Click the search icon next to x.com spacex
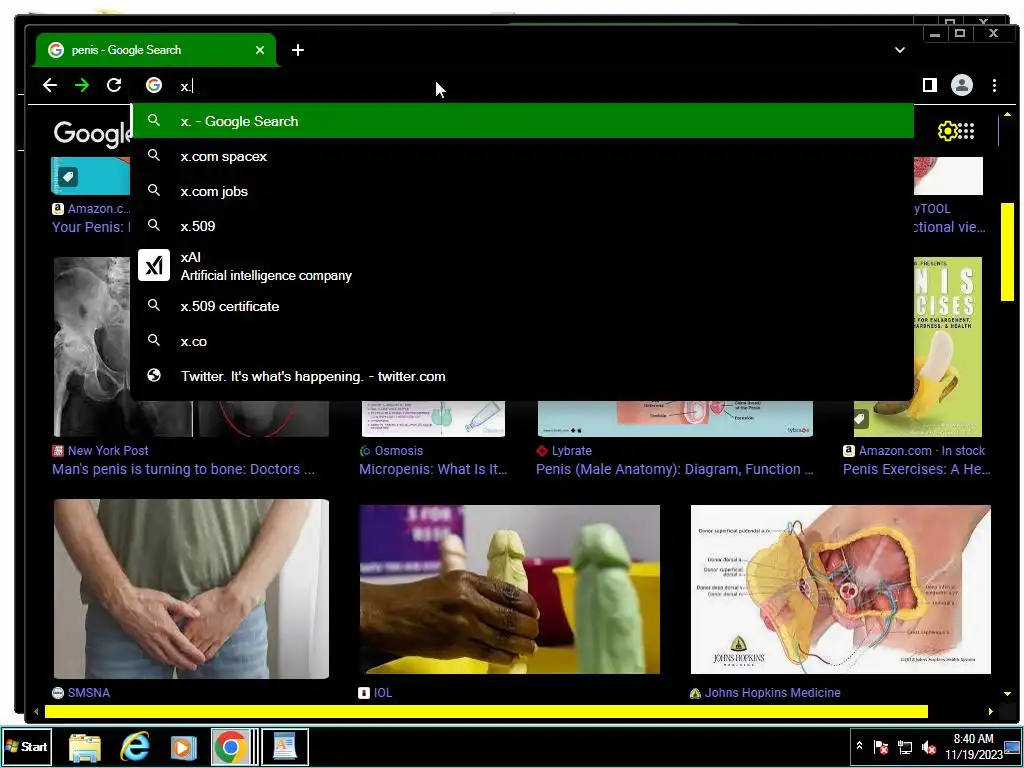The image size is (1024, 768). [x=154, y=155]
